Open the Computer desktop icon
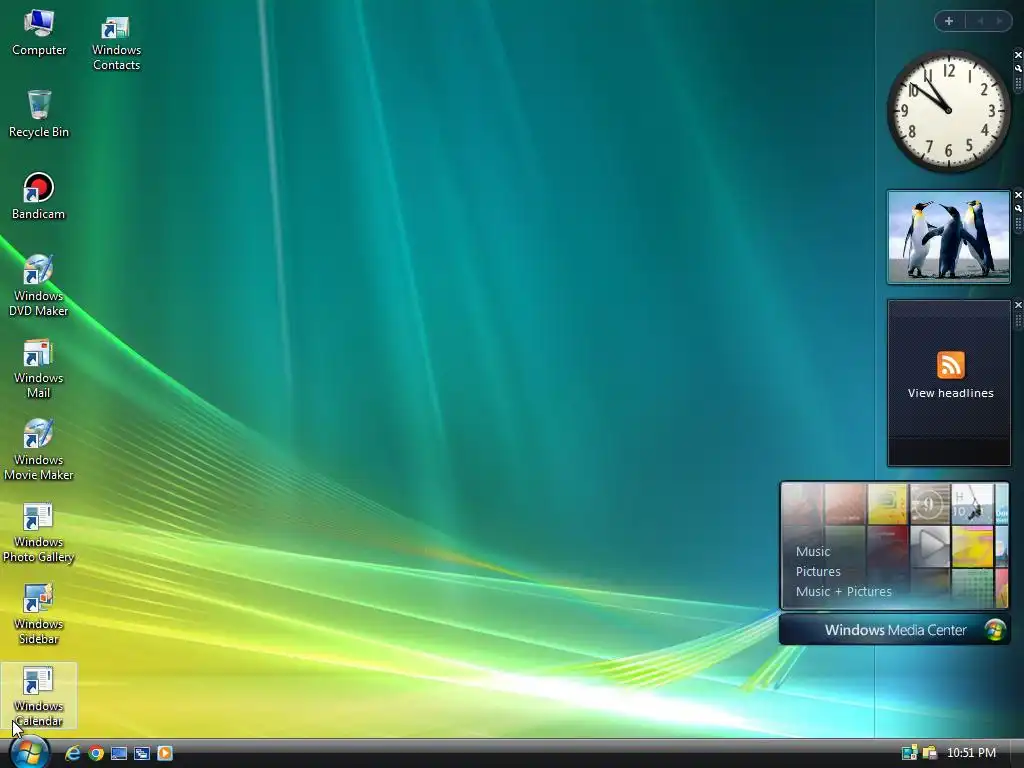Viewport: 1024px width, 768px height. 39,33
